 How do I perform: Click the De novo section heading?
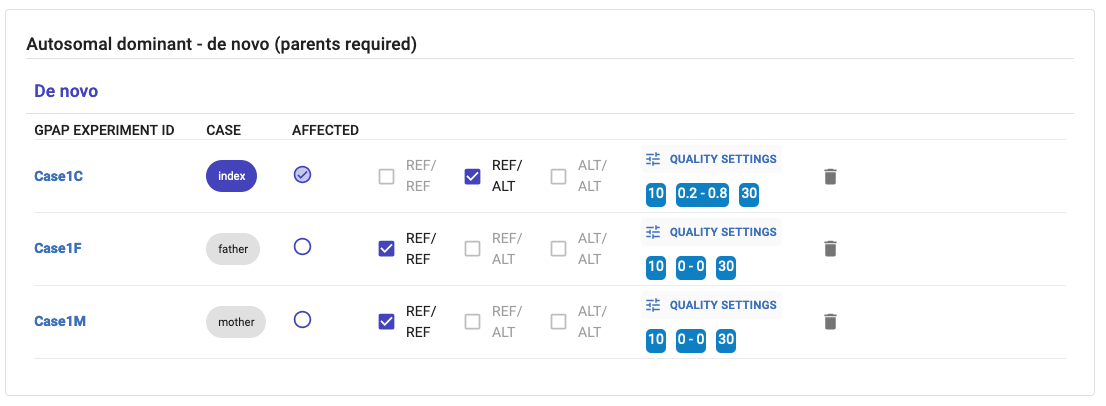pos(66,91)
